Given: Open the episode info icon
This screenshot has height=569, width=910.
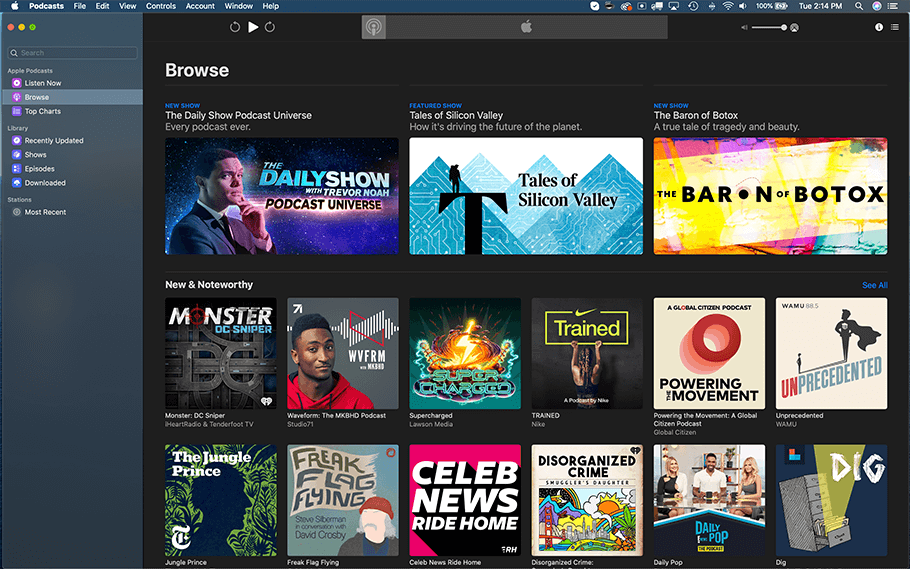Looking at the screenshot, I should pyautogui.click(x=879, y=27).
